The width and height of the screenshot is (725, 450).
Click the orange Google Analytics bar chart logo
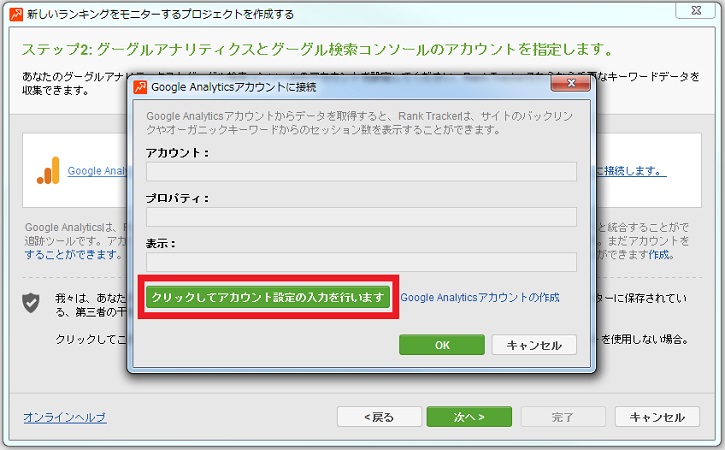[49, 170]
